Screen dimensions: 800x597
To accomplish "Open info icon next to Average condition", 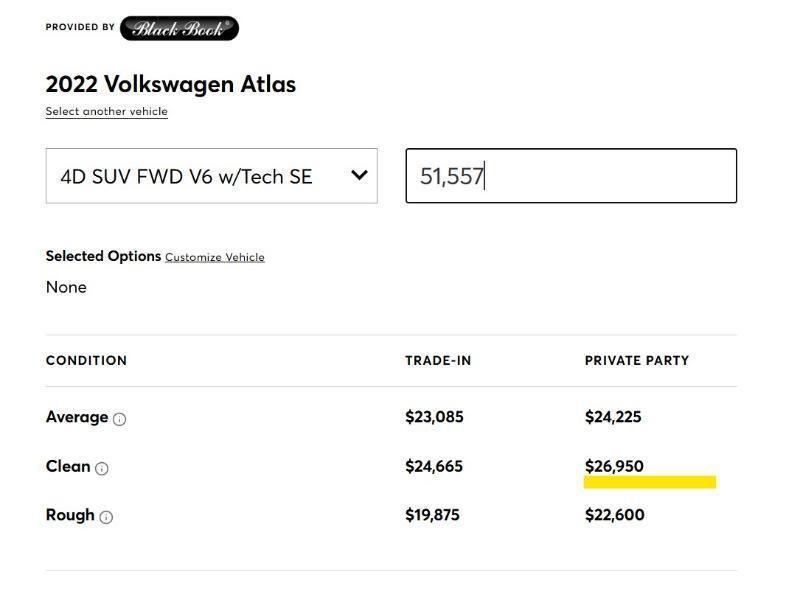I will (x=119, y=419).
